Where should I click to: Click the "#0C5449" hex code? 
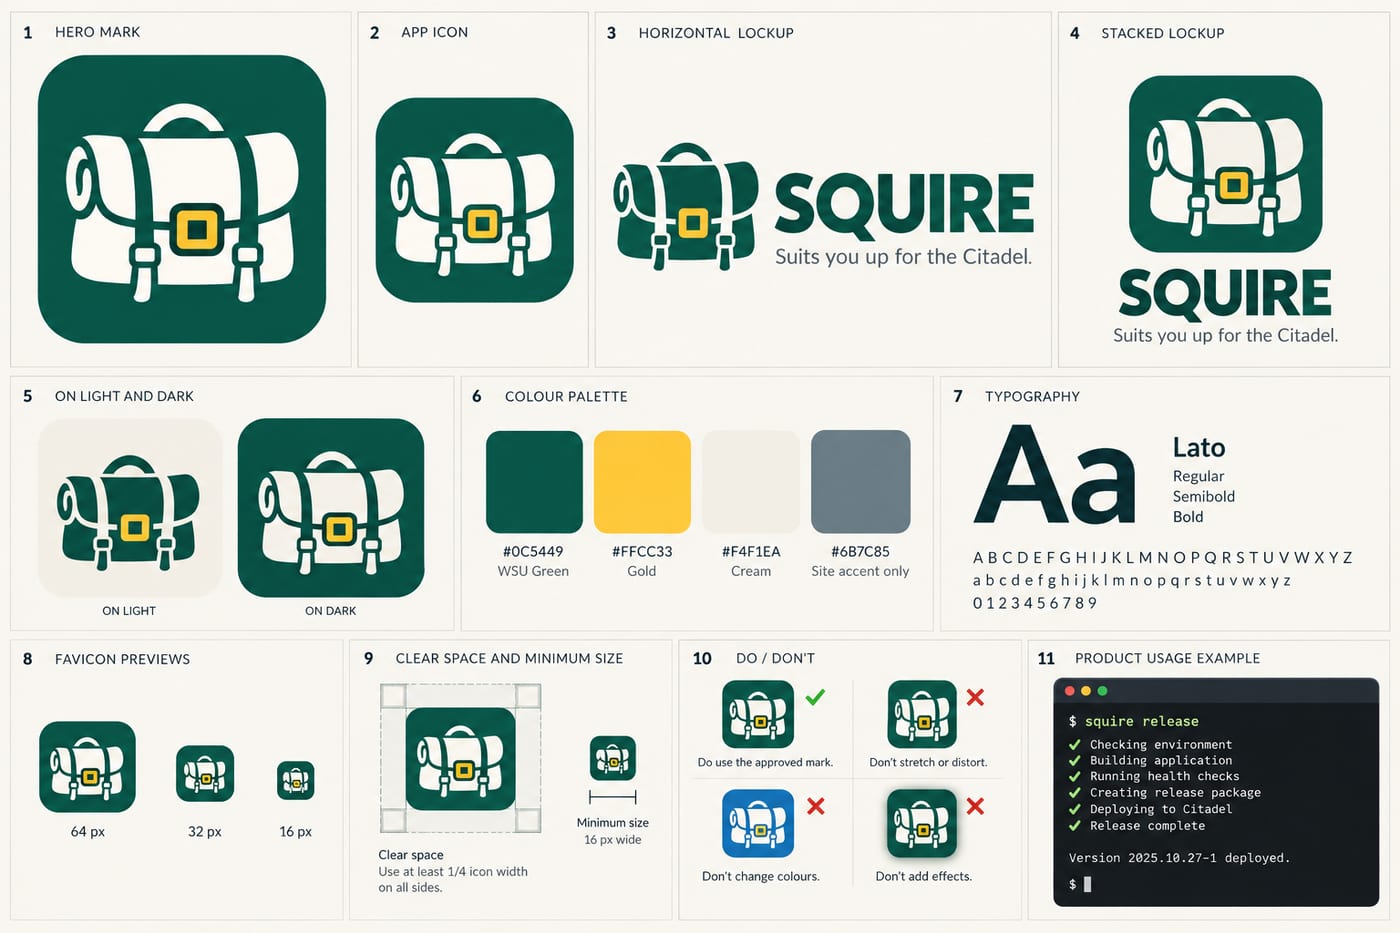[x=533, y=551]
